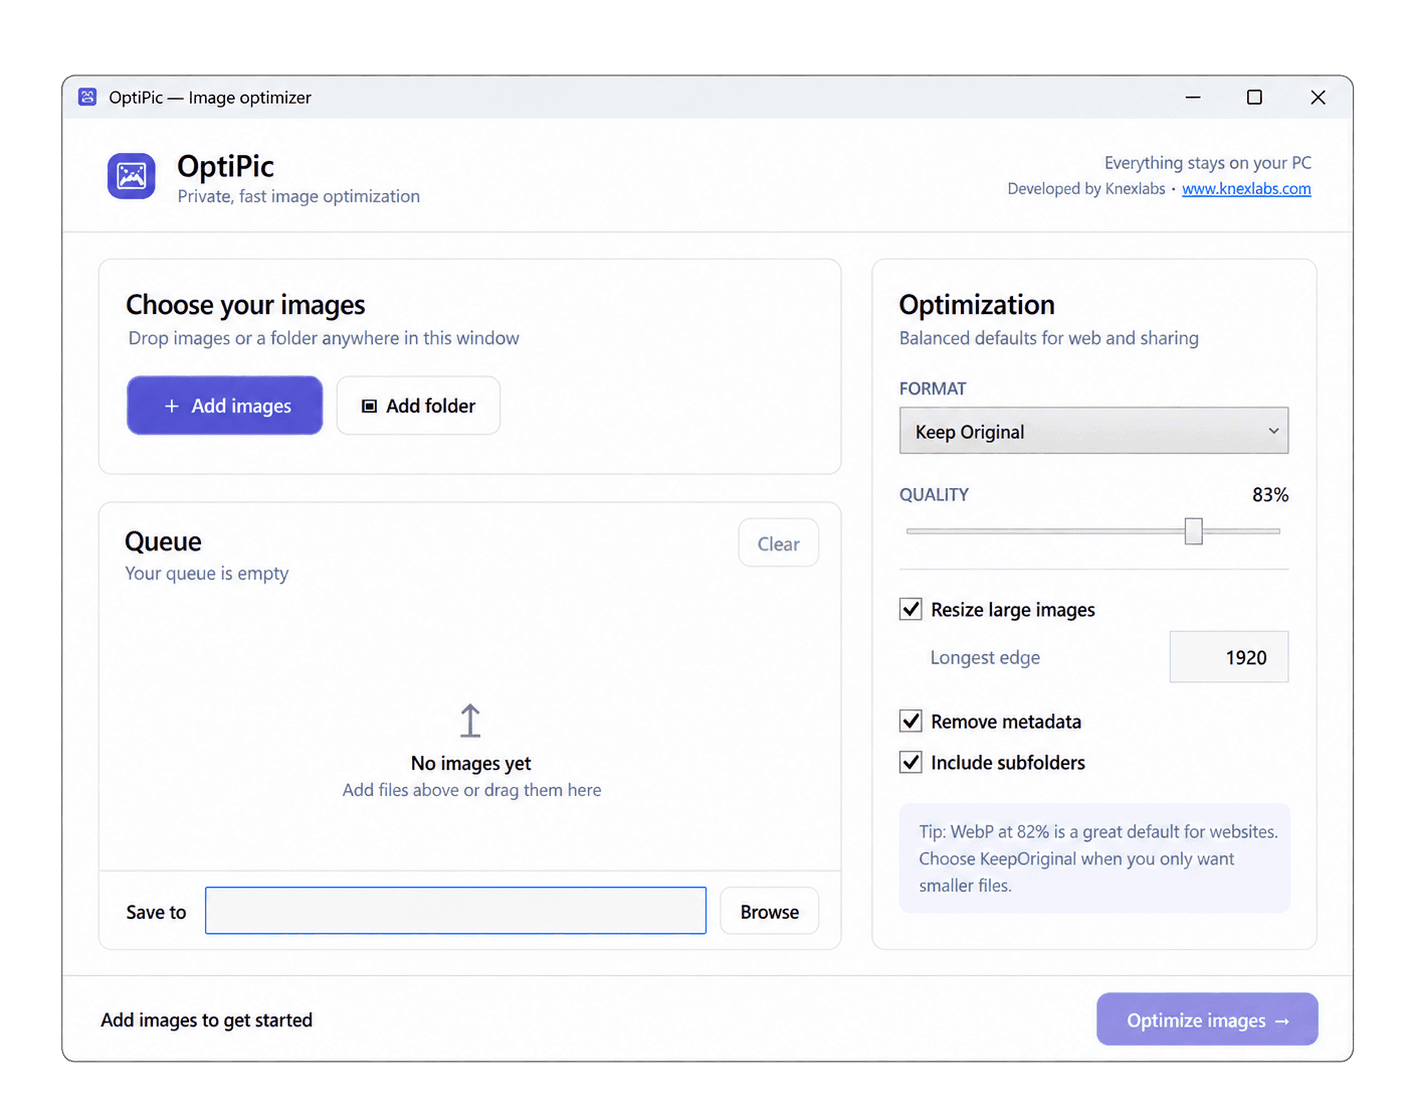1415x1111 pixels.
Task: Close the OptiPic window
Action: tap(1318, 97)
